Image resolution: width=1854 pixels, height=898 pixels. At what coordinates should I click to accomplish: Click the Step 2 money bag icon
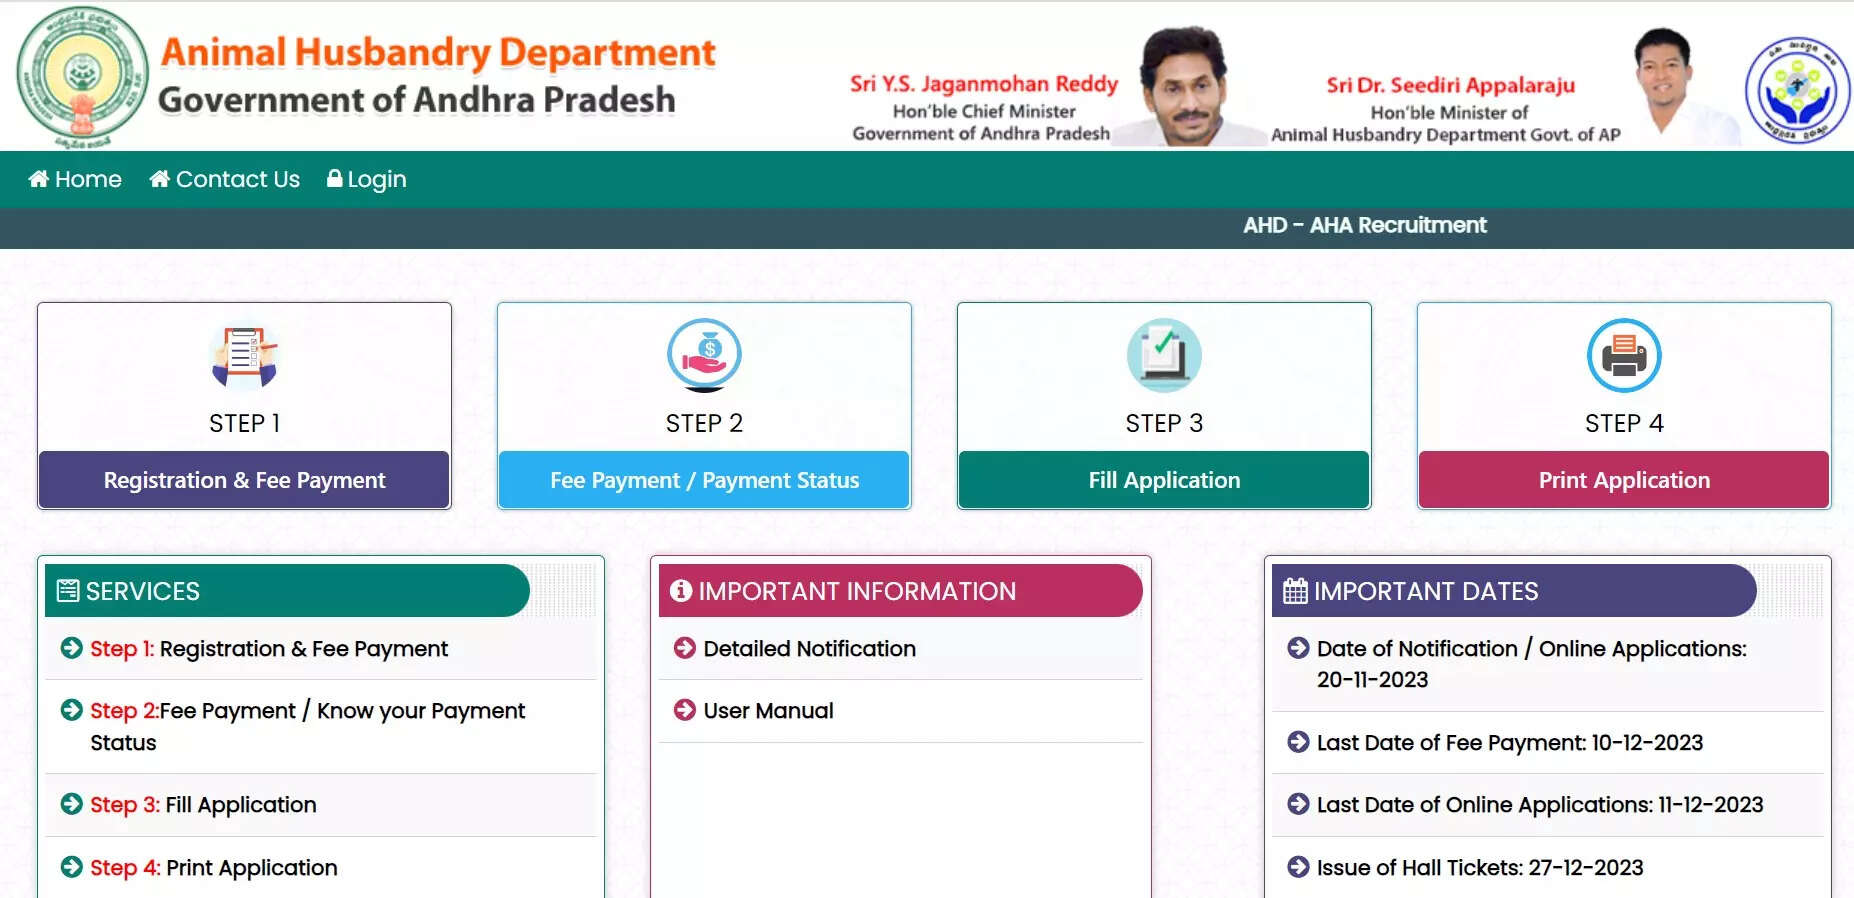[x=704, y=355]
